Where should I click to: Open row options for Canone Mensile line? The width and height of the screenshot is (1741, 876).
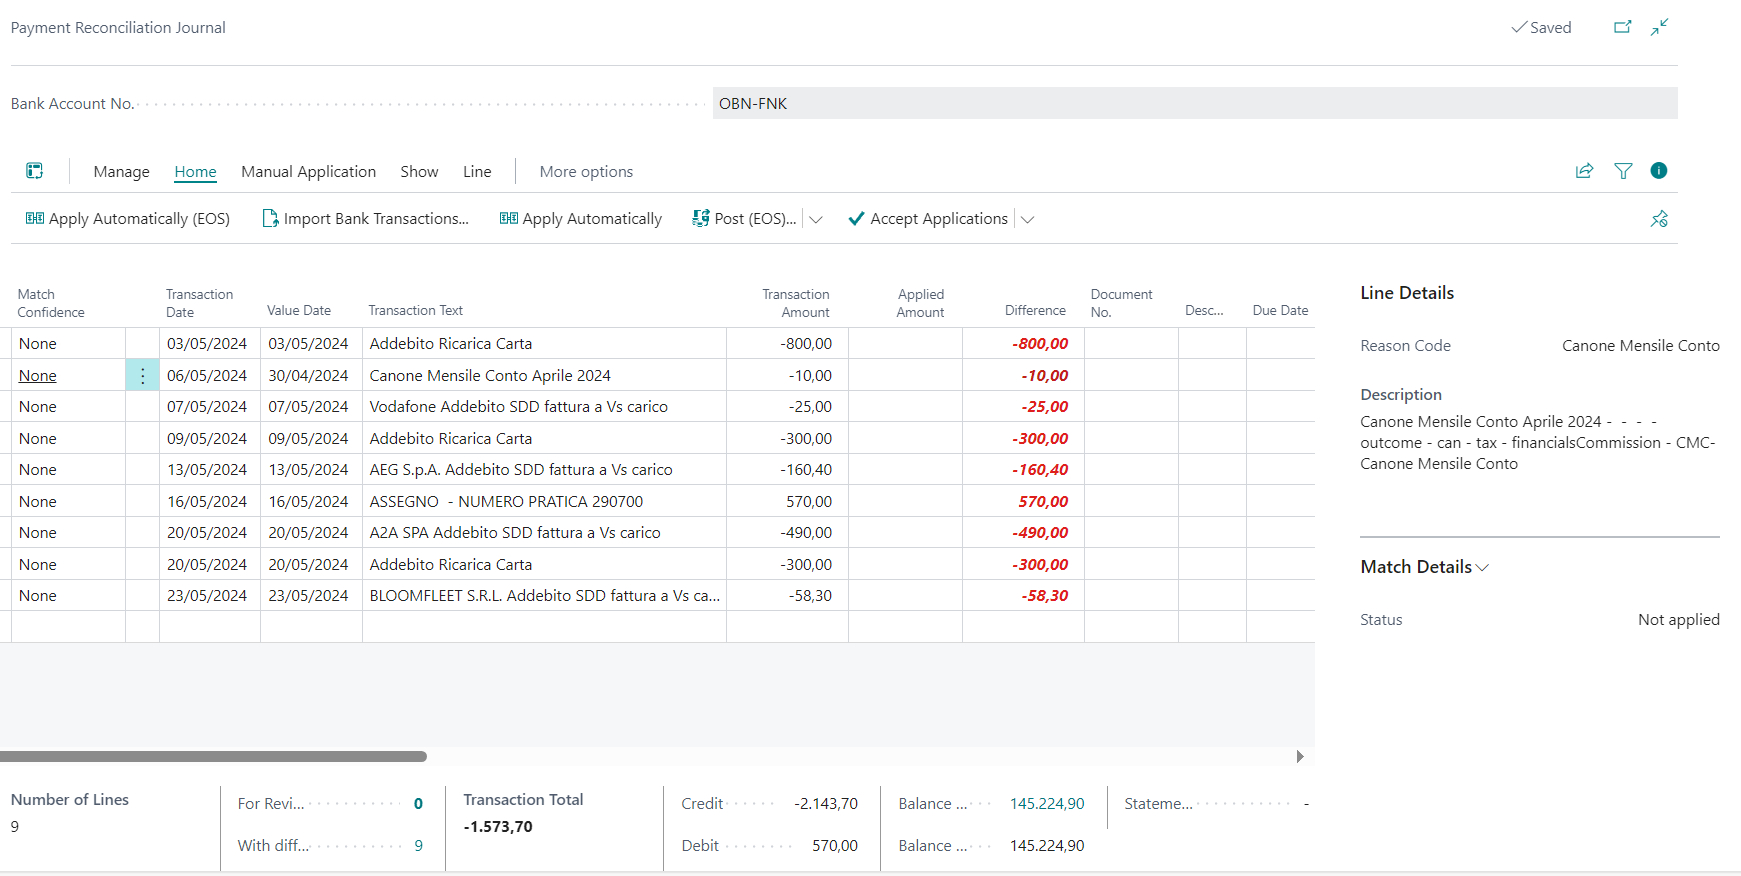pos(143,376)
